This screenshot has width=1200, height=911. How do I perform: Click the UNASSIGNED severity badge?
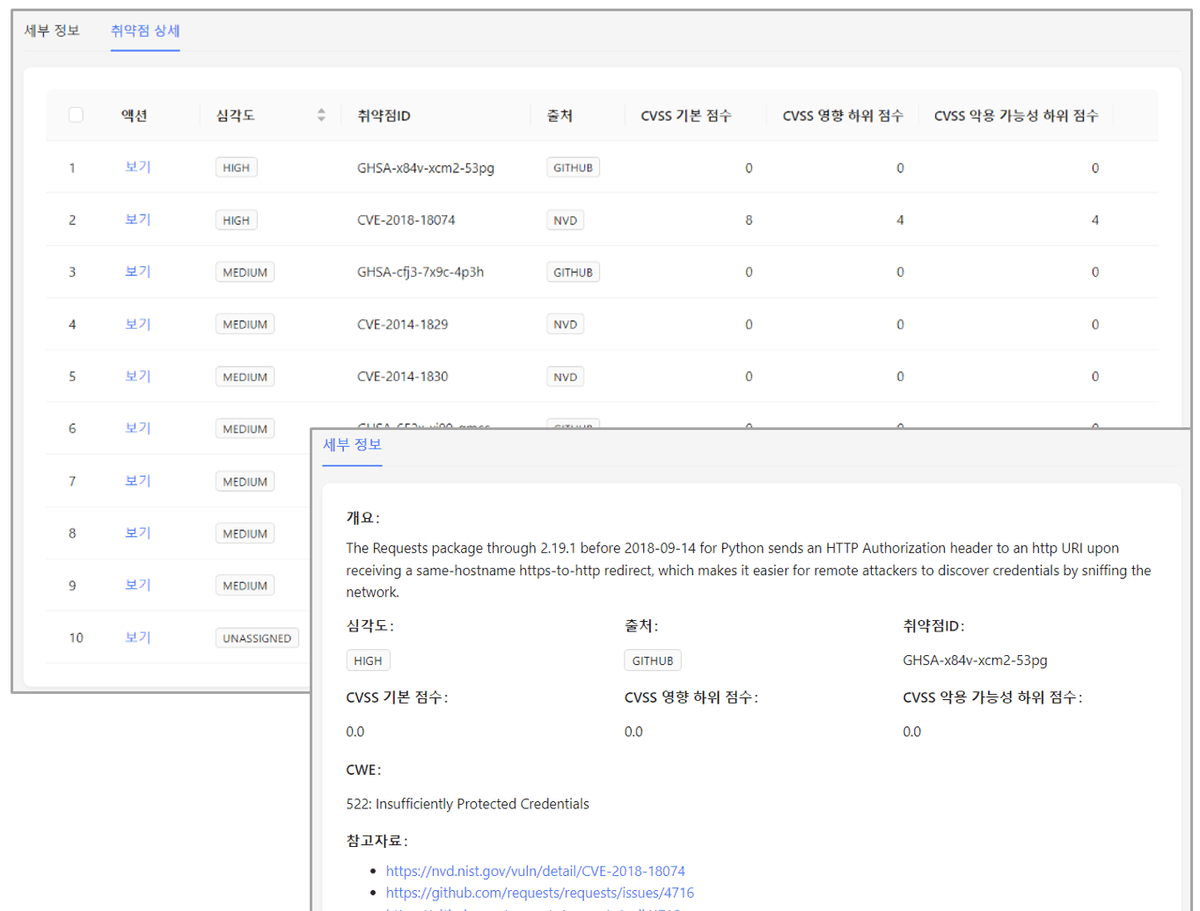click(257, 638)
